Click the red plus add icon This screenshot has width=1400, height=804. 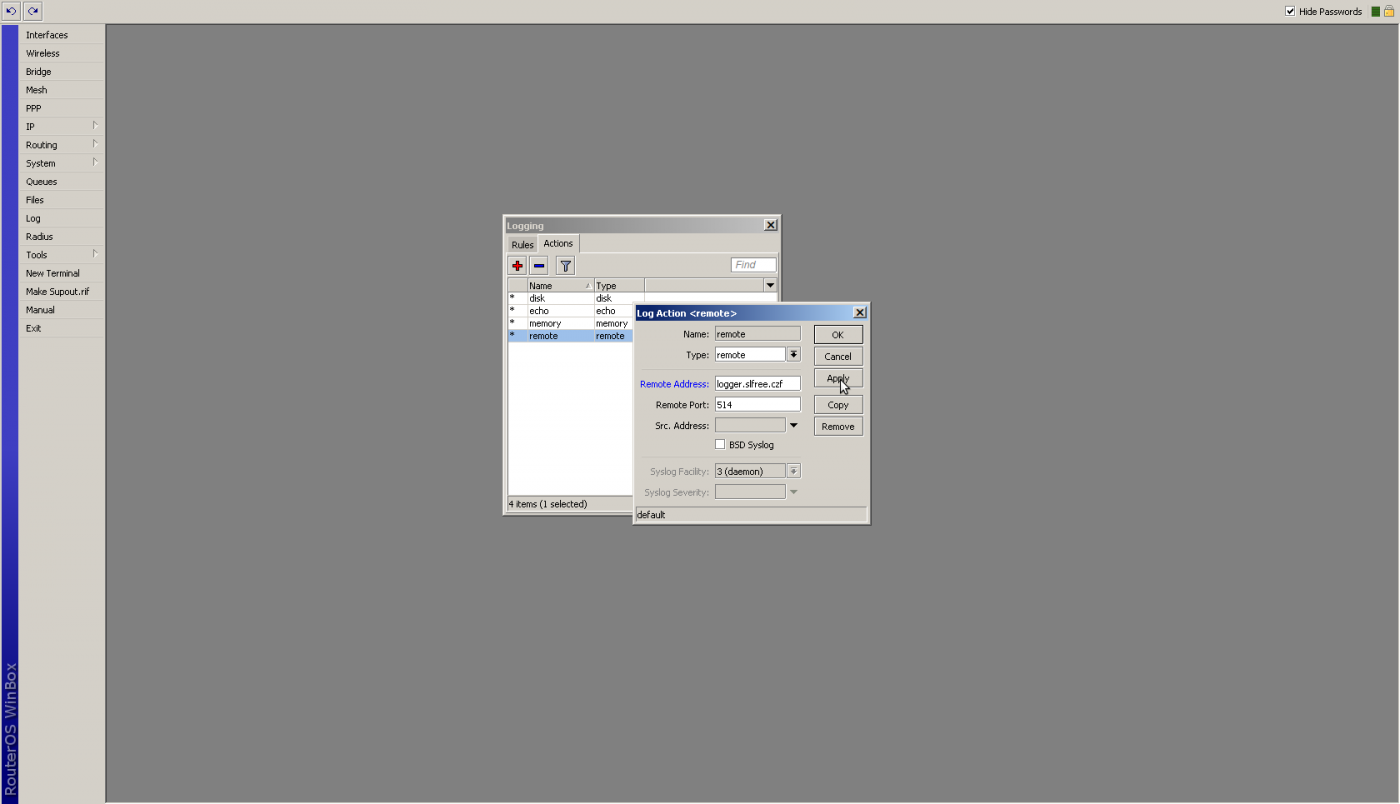tap(517, 265)
